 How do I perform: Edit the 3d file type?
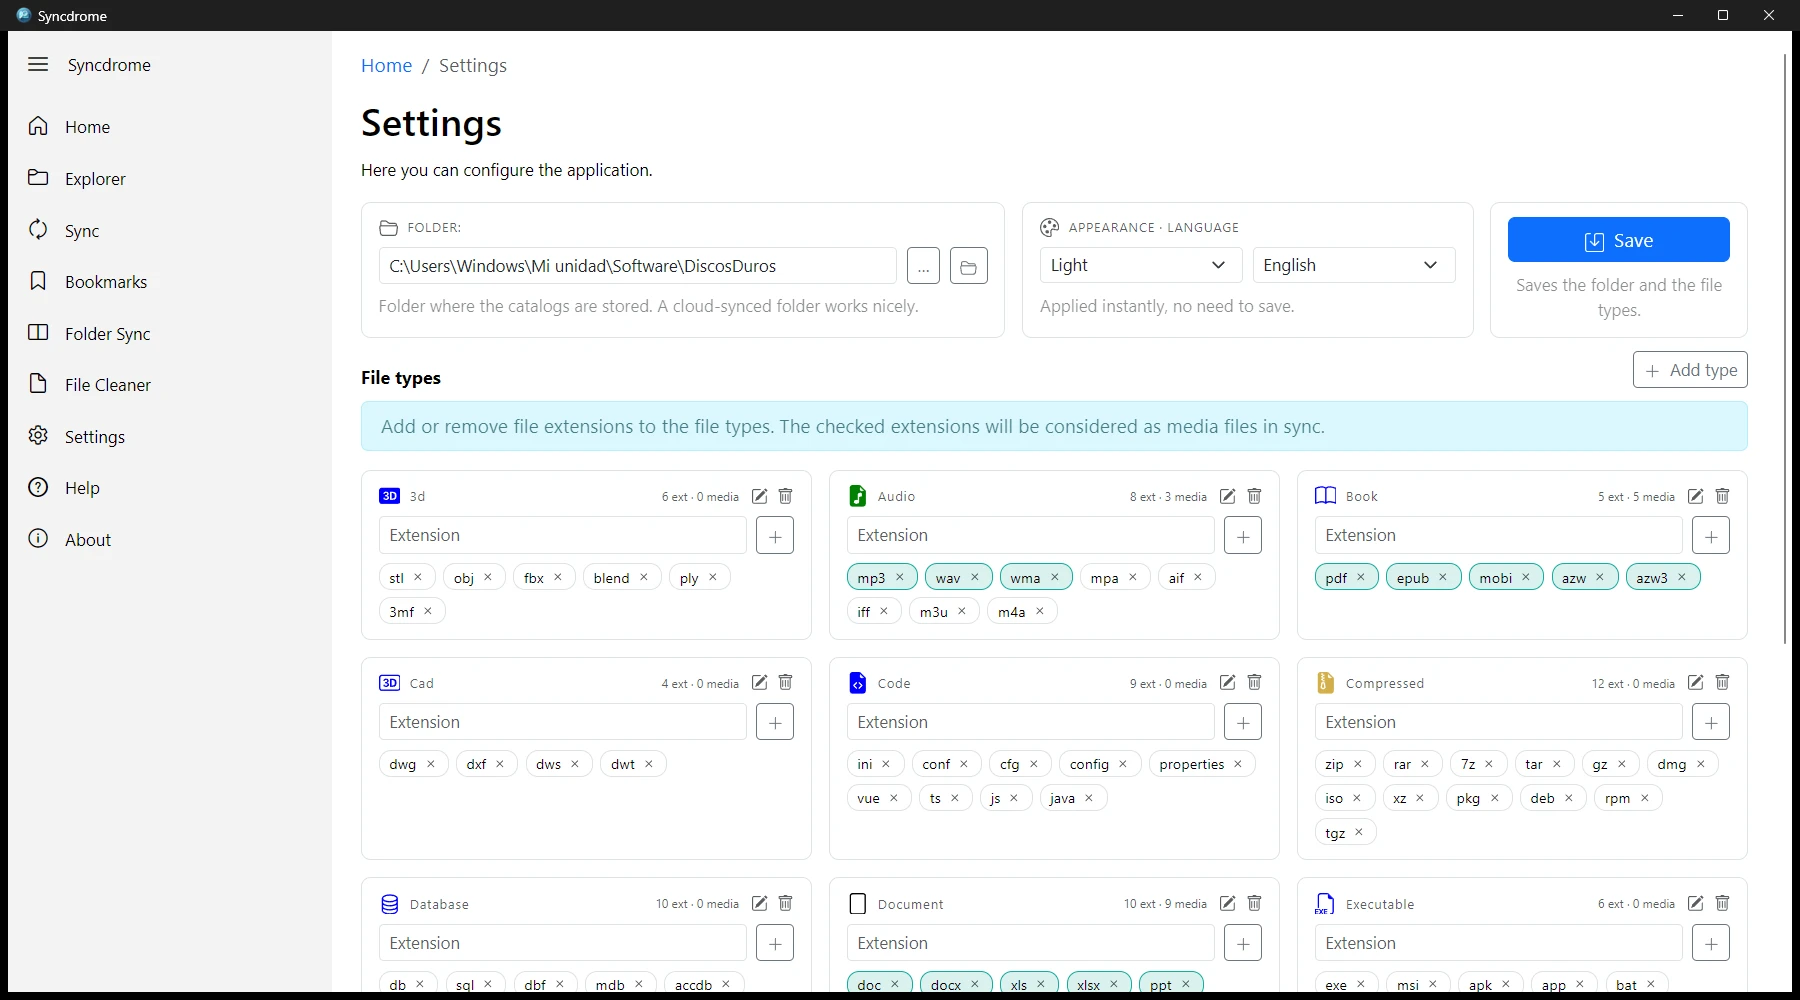[760, 496]
